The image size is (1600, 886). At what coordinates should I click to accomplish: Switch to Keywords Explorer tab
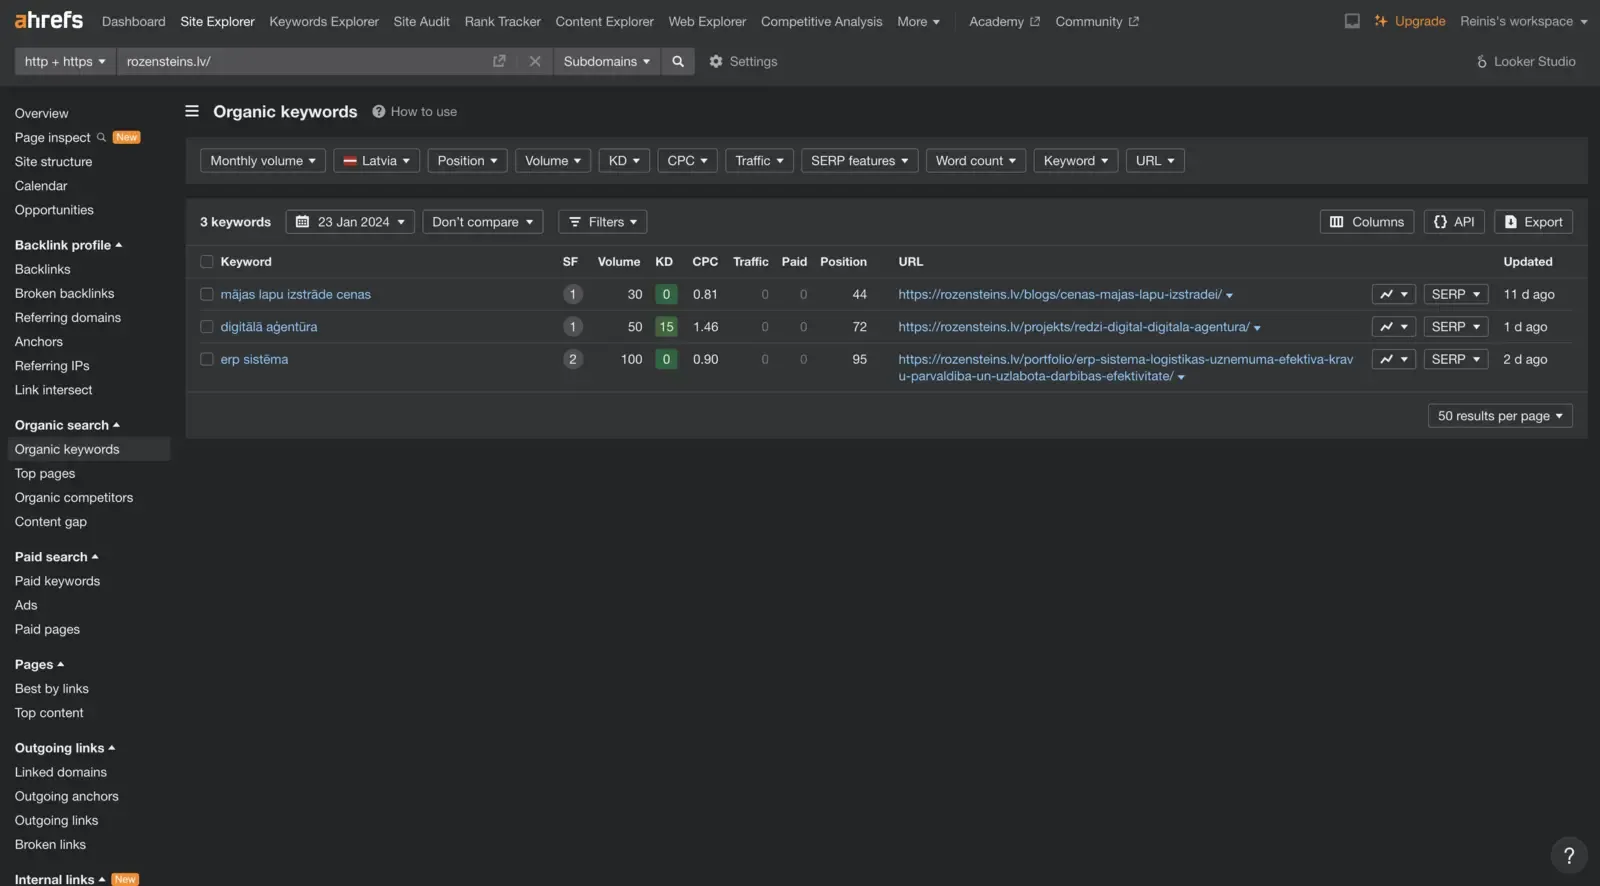324,21
